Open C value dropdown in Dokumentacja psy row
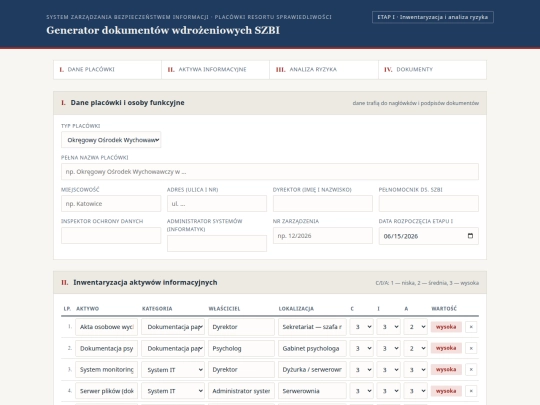 point(362,348)
